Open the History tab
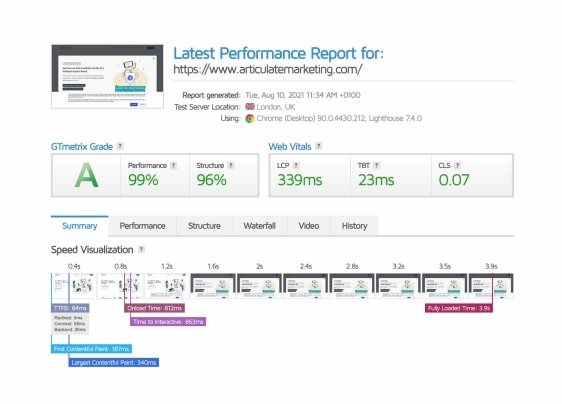Image resolution: width=562 pixels, height=404 pixels. tap(354, 226)
